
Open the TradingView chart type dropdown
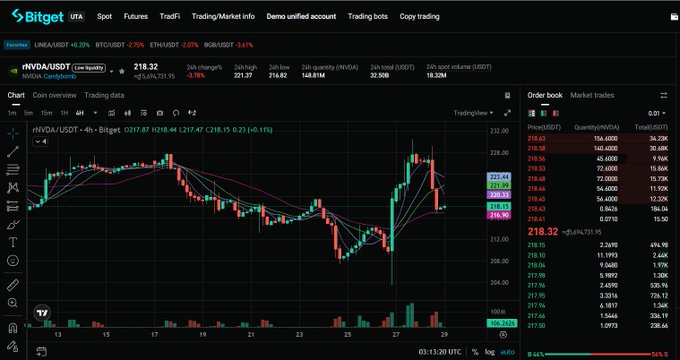pyautogui.click(x=474, y=113)
